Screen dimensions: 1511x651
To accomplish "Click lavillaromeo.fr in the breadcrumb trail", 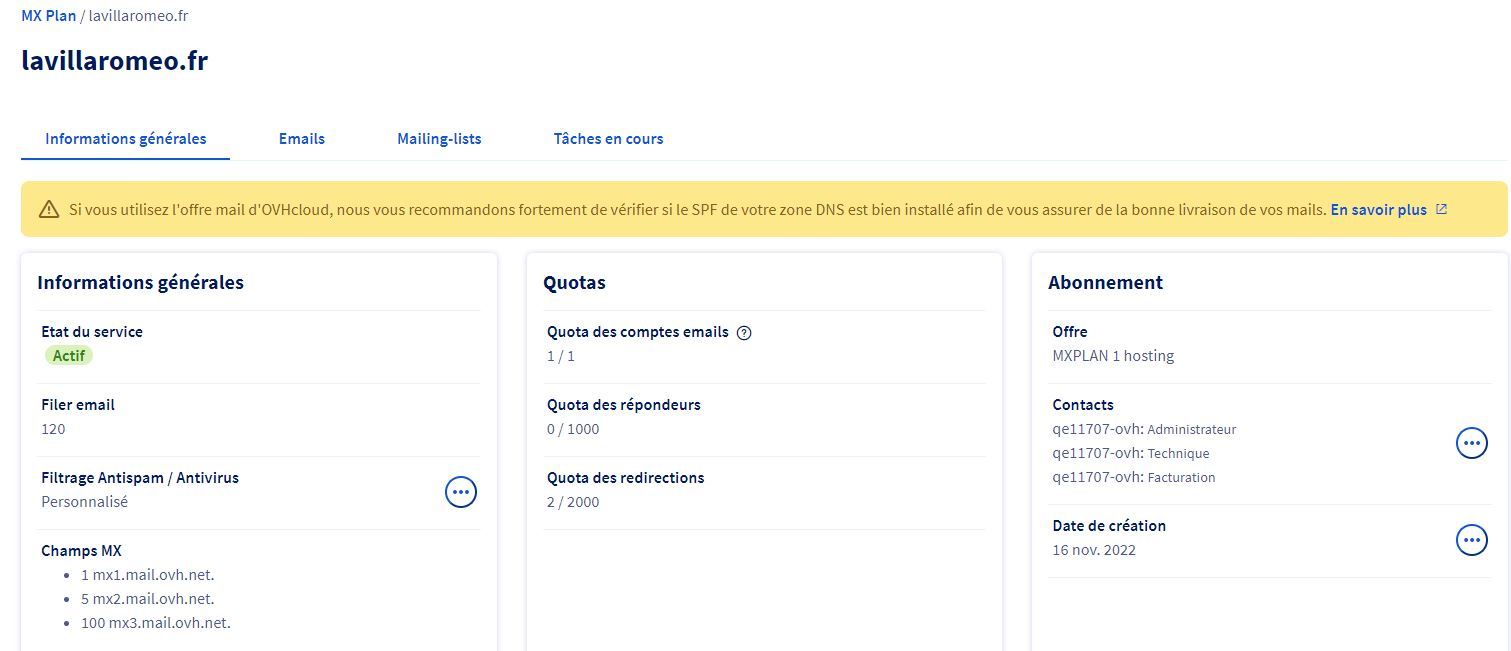I will (138, 16).
